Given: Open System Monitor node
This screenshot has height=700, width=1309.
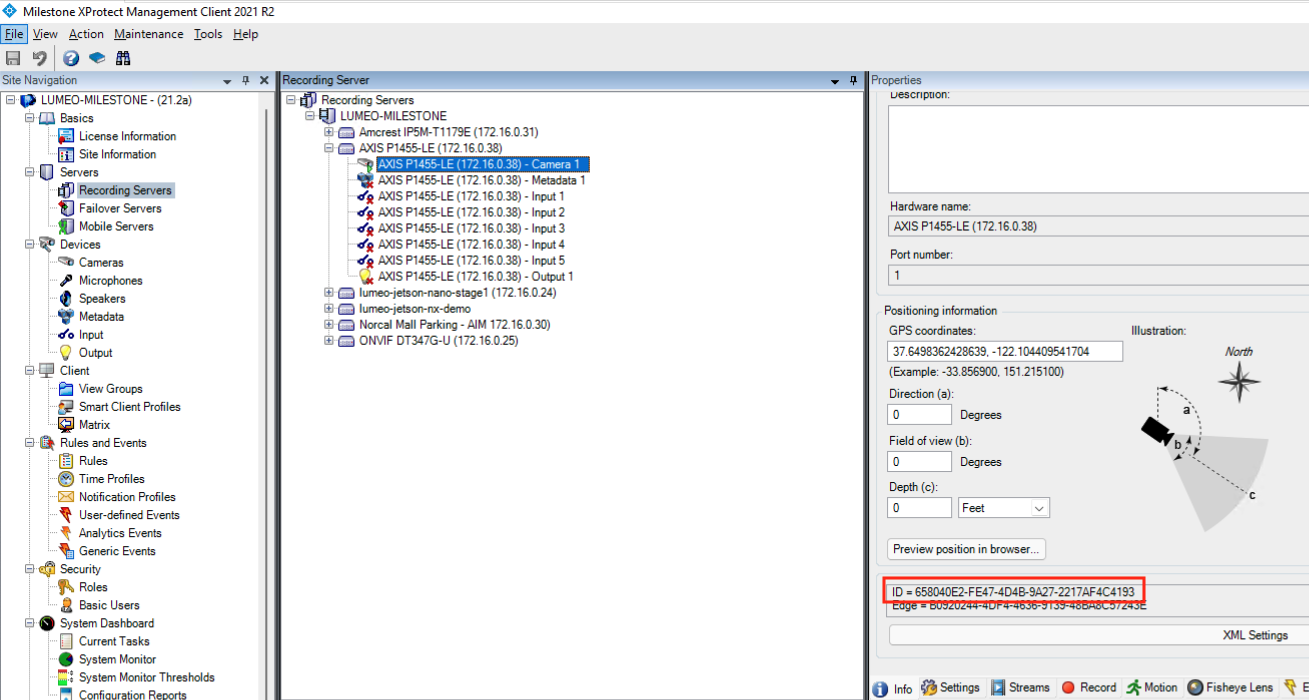Looking at the screenshot, I should (x=117, y=658).
